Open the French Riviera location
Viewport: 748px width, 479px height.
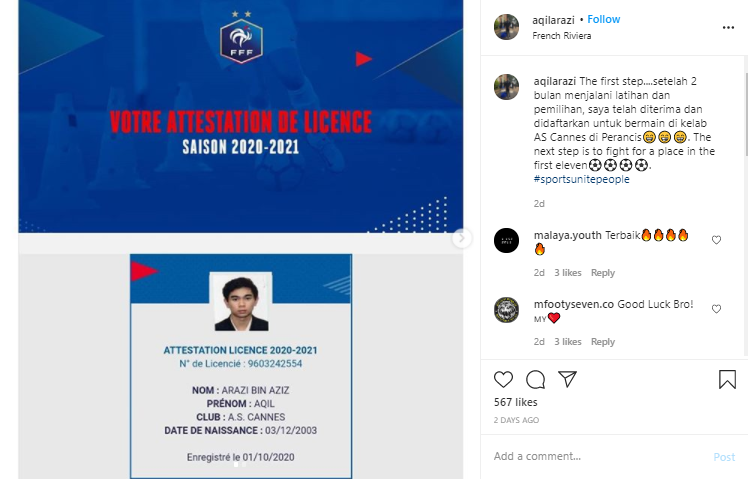coord(561,36)
